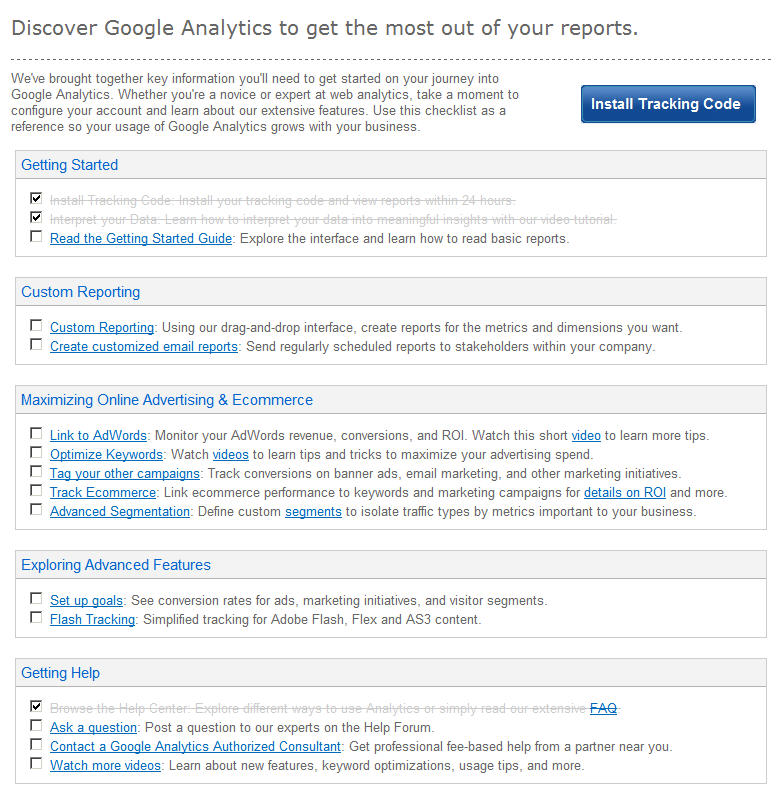The height and width of the screenshot is (795, 776).
Task: Tick the Set up goals checkbox
Action: point(36,598)
